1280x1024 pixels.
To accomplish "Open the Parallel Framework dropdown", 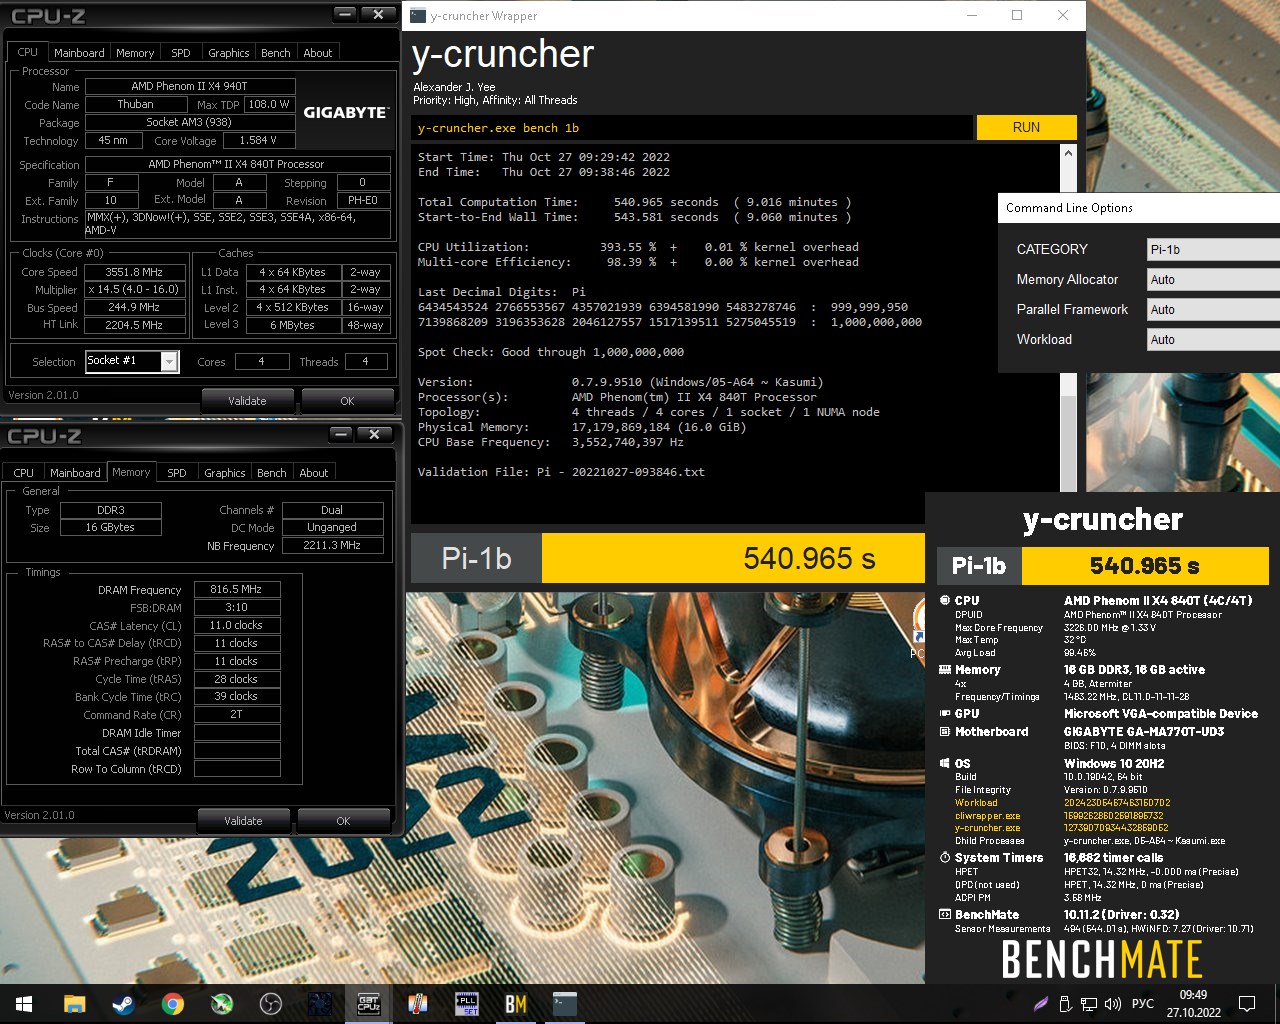I will pyautogui.click(x=1213, y=309).
